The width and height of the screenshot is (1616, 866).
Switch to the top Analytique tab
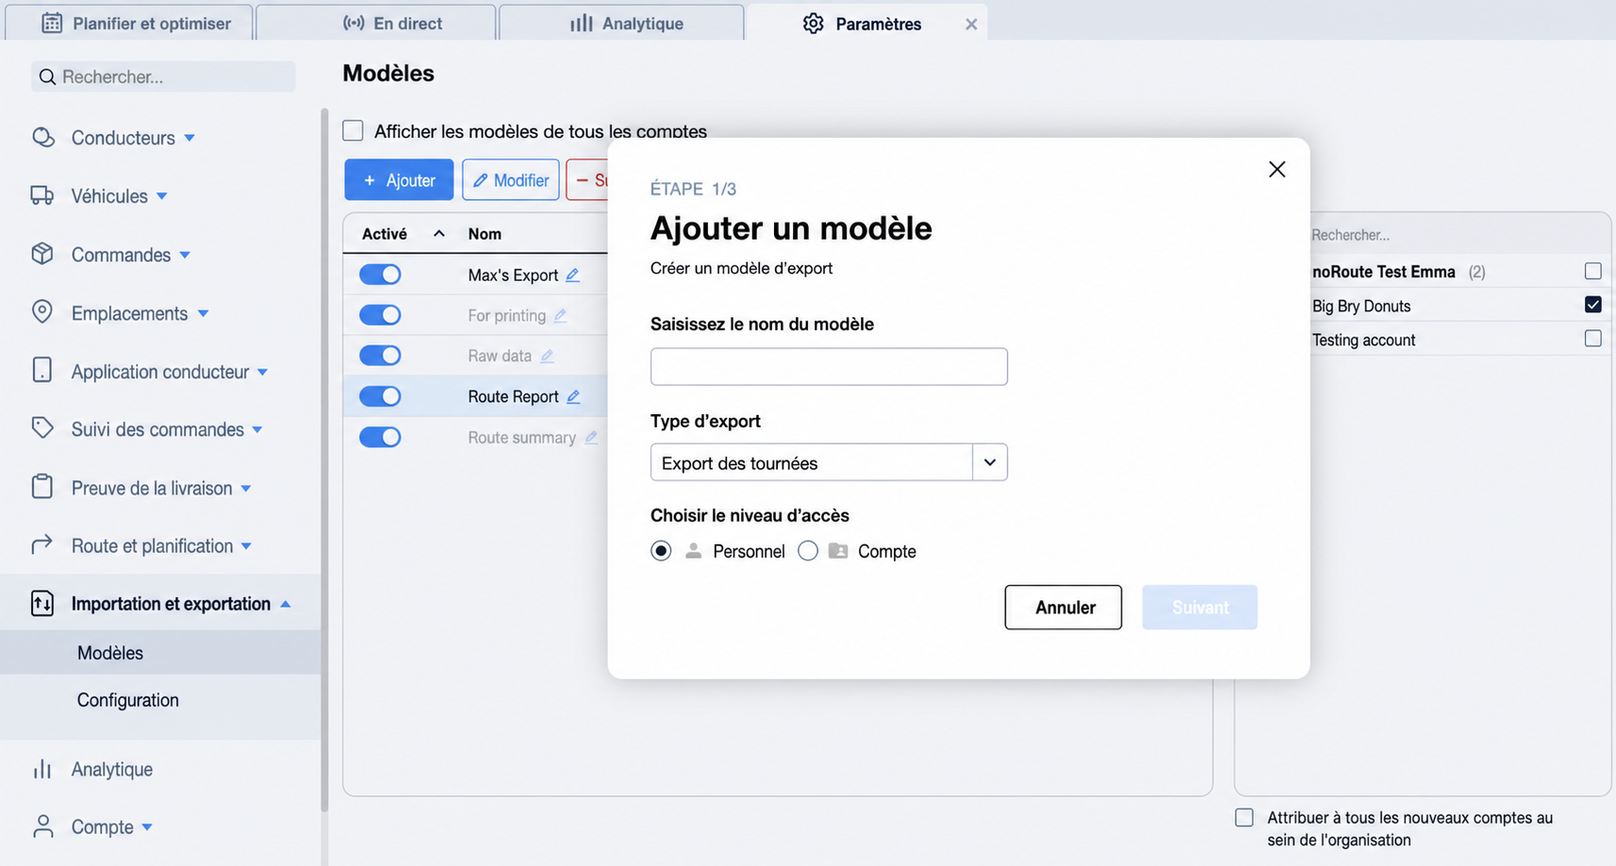tap(622, 23)
